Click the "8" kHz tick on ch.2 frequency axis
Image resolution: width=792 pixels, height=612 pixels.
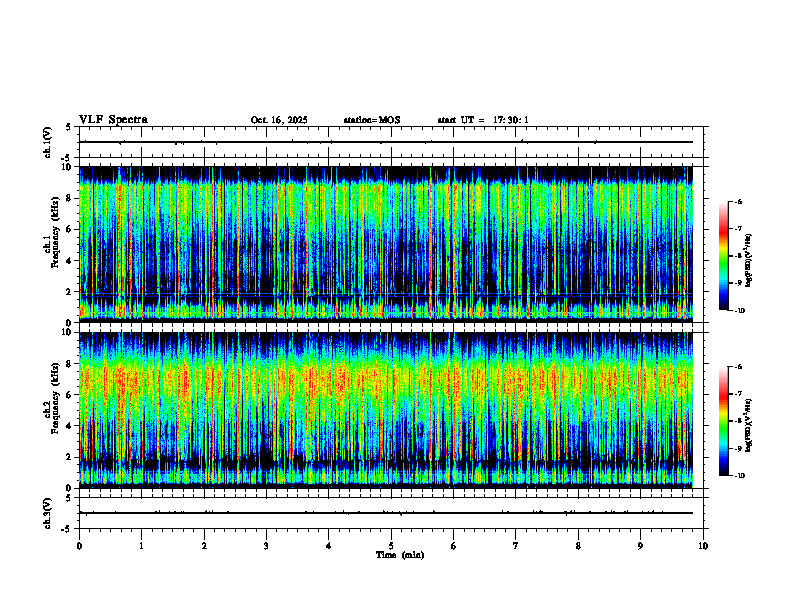[70, 364]
